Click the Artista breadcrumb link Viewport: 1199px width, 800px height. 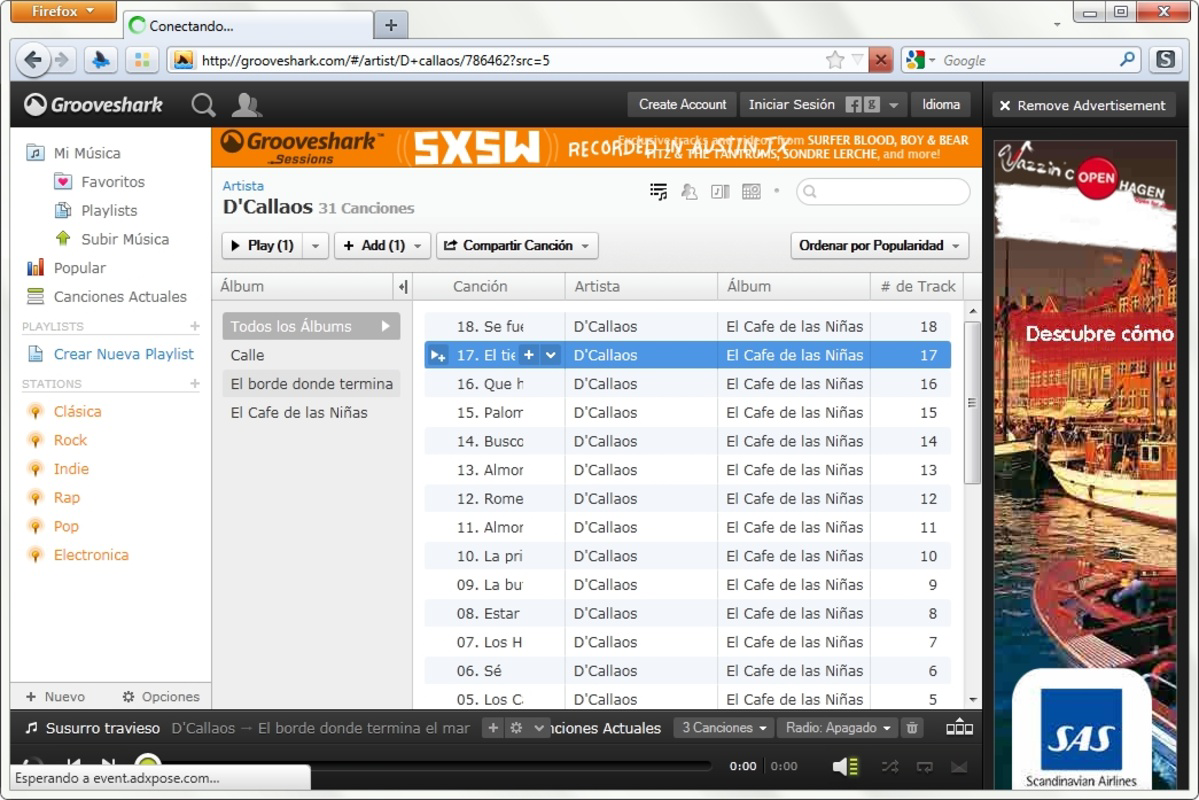pos(243,186)
